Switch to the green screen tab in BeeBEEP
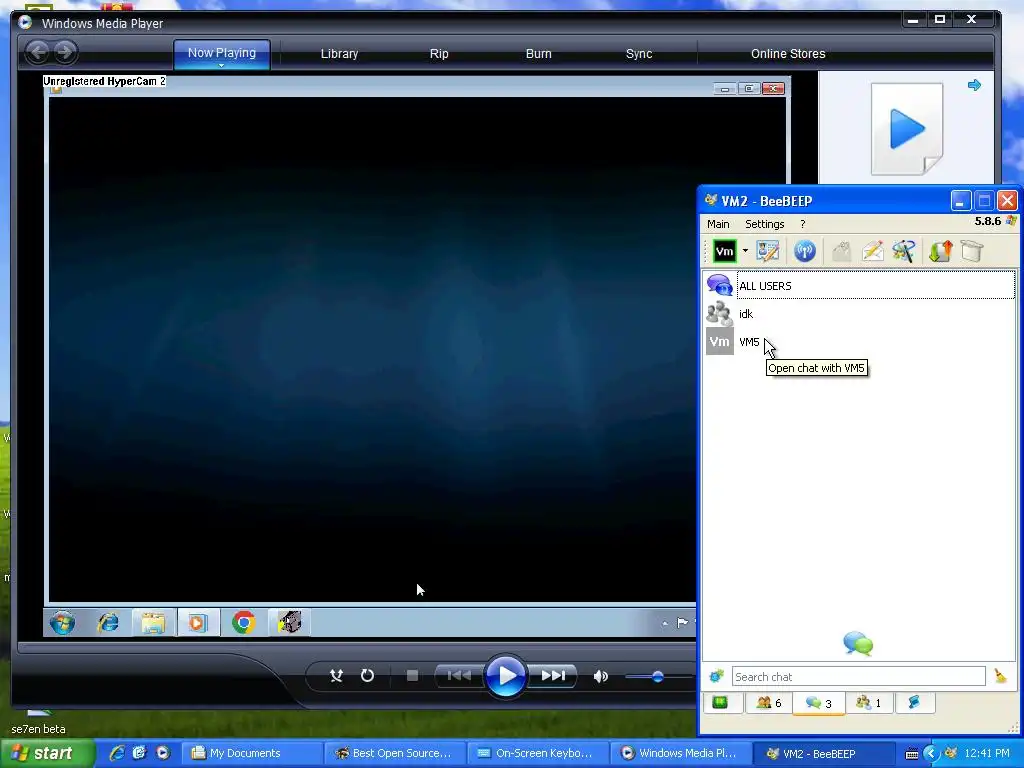The width and height of the screenshot is (1024, 768). pos(720,703)
